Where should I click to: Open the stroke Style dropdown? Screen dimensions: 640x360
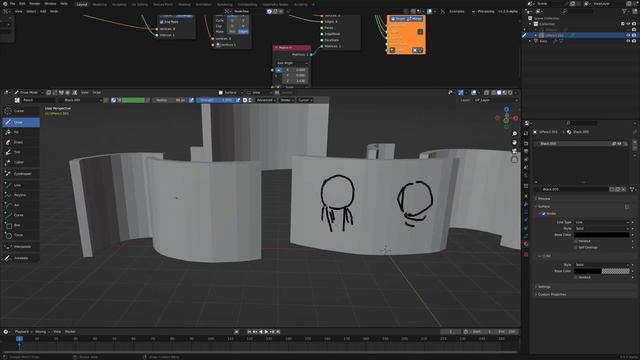[x=602, y=229]
